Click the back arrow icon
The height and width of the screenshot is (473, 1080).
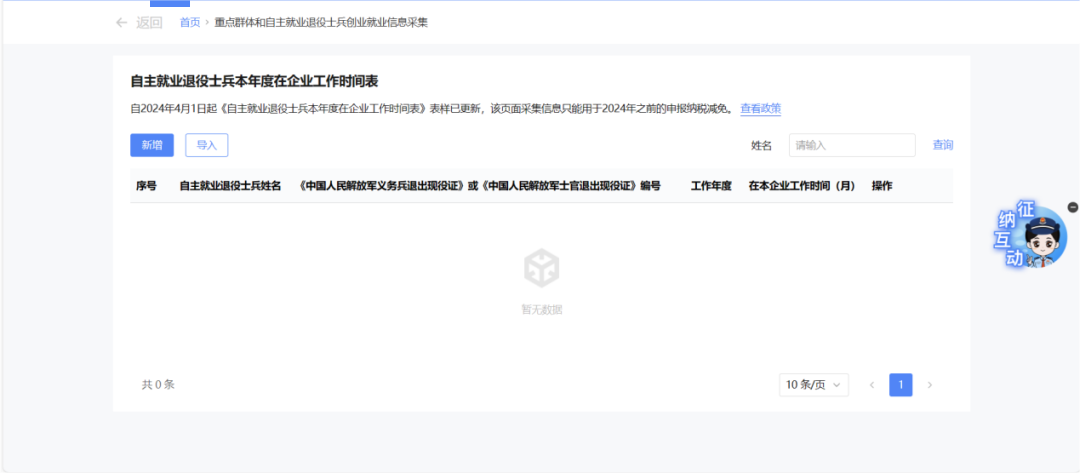pyautogui.click(x=121, y=22)
